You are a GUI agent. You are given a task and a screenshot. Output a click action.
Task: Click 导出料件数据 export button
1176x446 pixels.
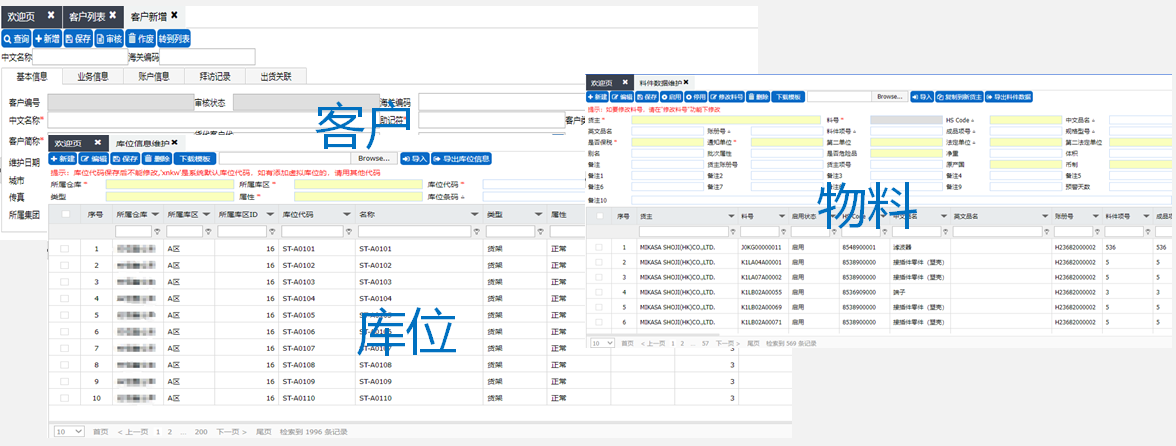point(1010,97)
